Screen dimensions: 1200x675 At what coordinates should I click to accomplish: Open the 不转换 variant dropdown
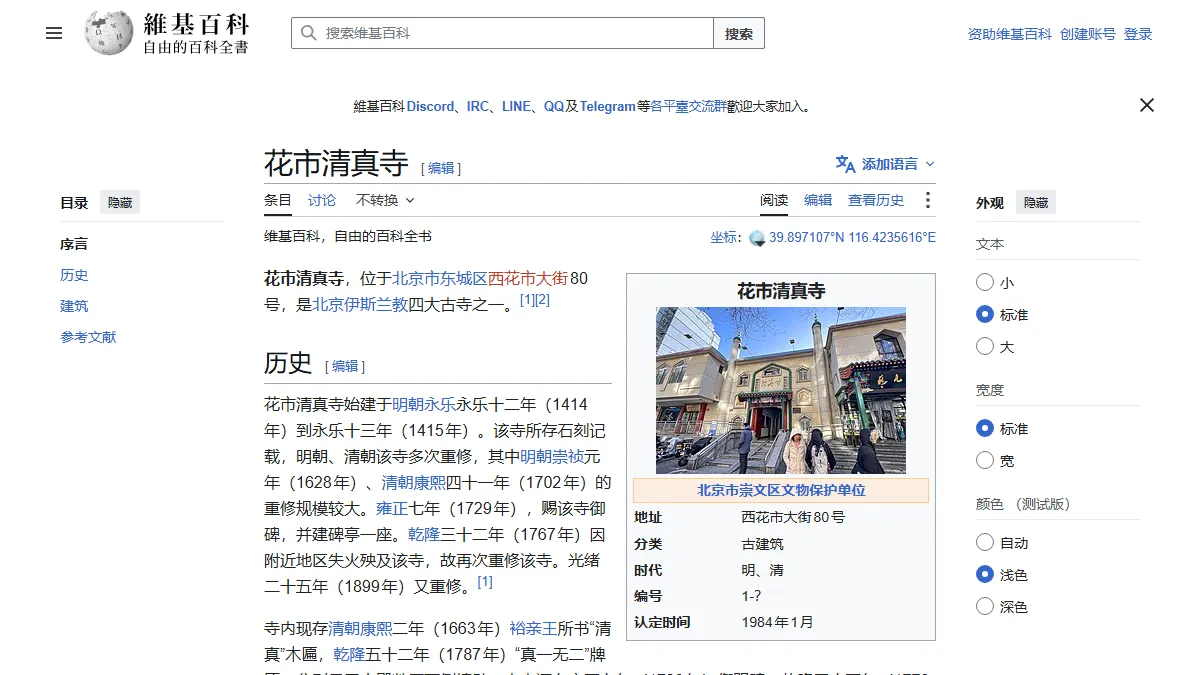click(x=385, y=200)
